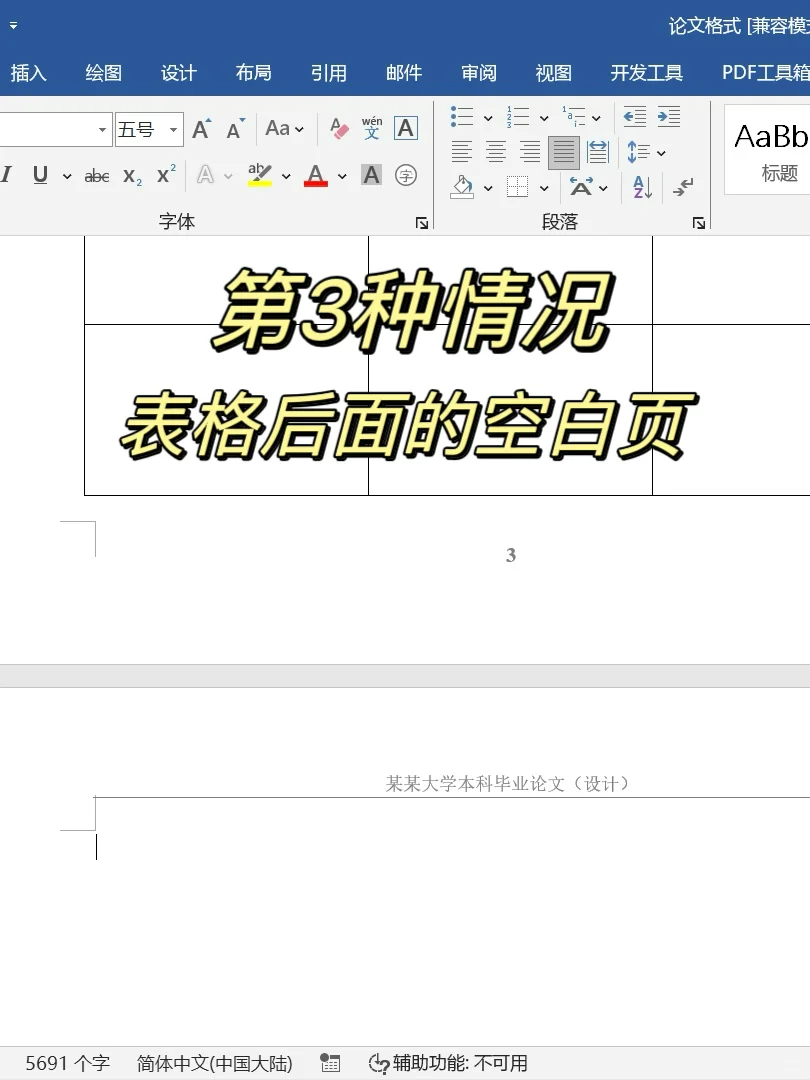Click the strikethrough text icon
This screenshot has width=810, height=1080.
pyautogui.click(x=97, y=176)
